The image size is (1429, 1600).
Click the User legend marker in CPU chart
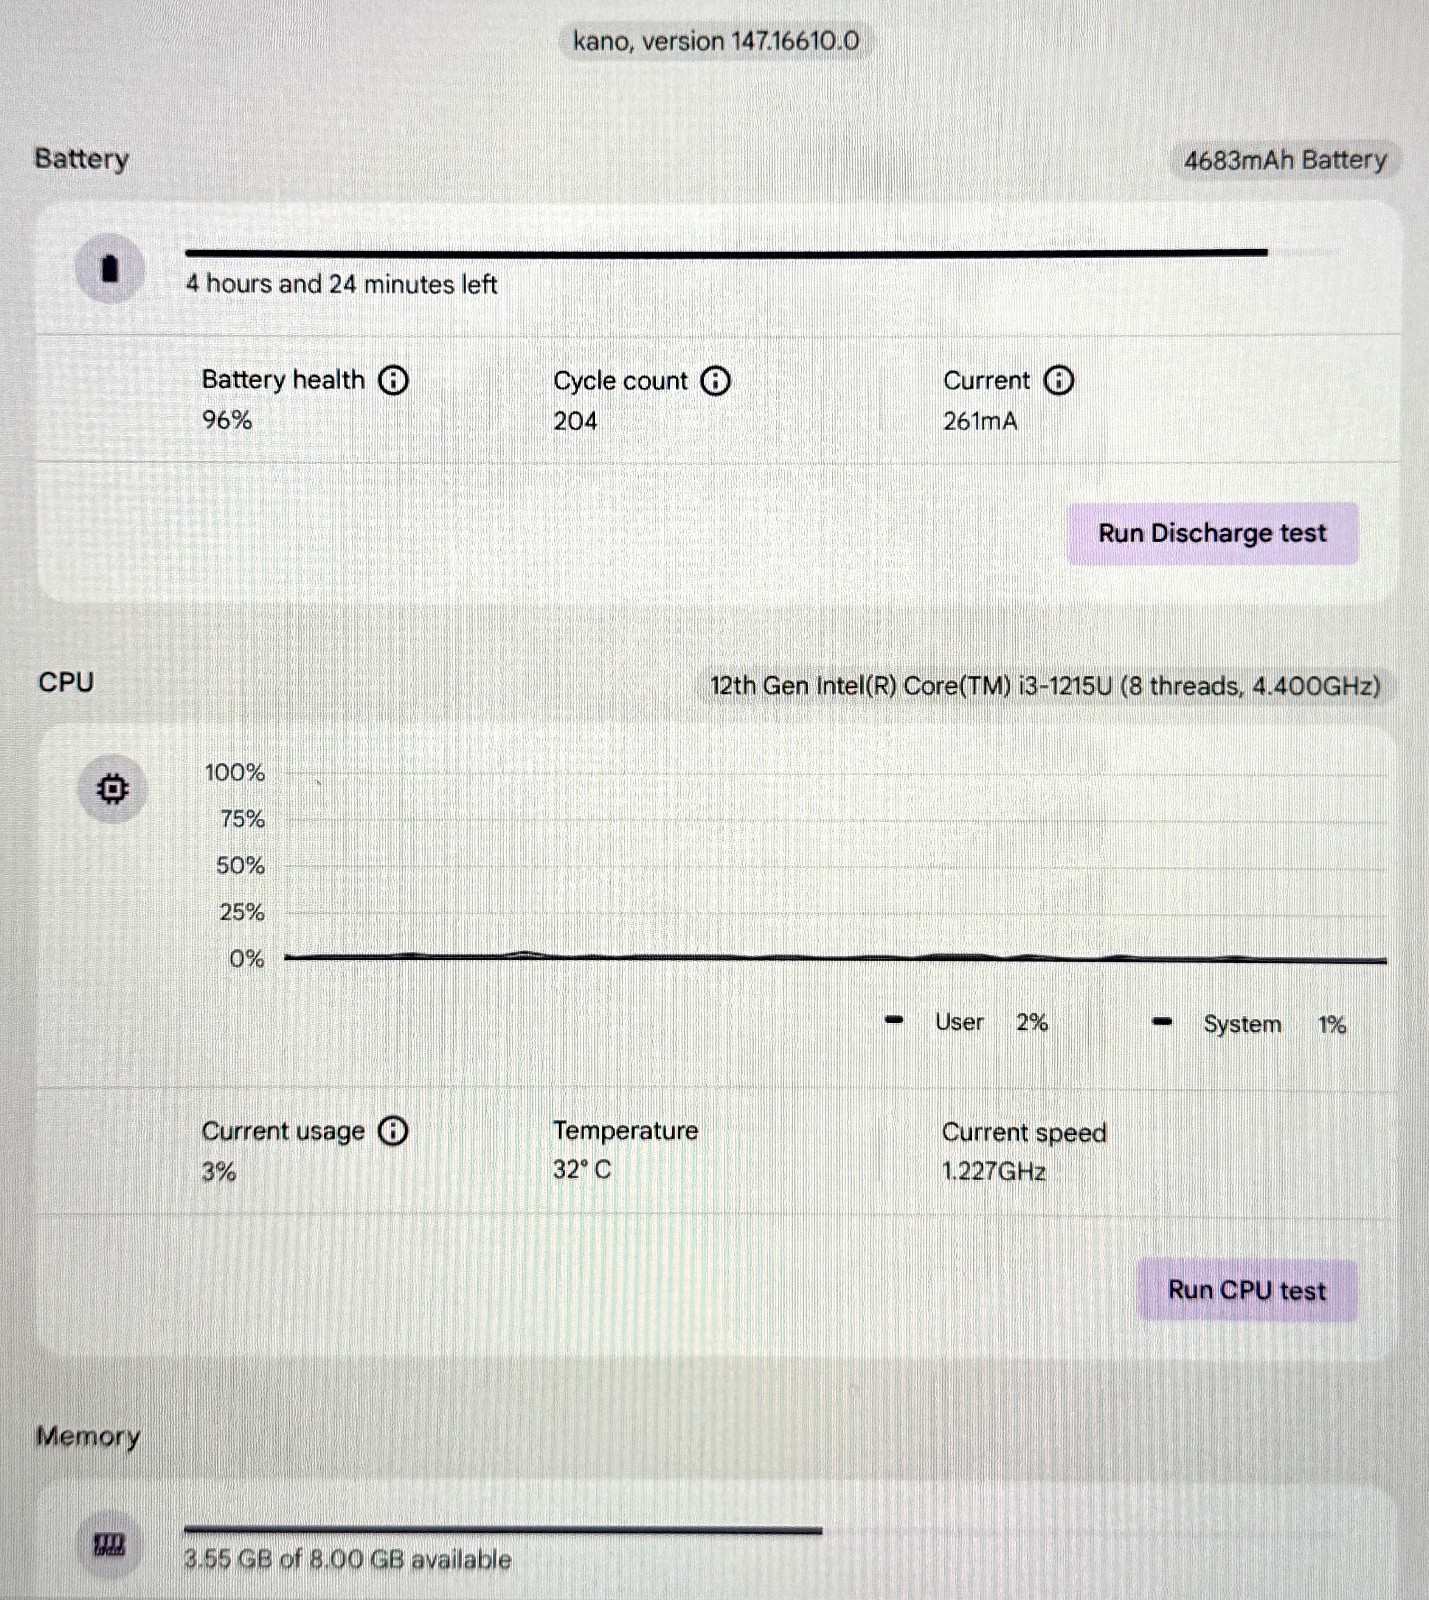click(x=895, y=1021)
